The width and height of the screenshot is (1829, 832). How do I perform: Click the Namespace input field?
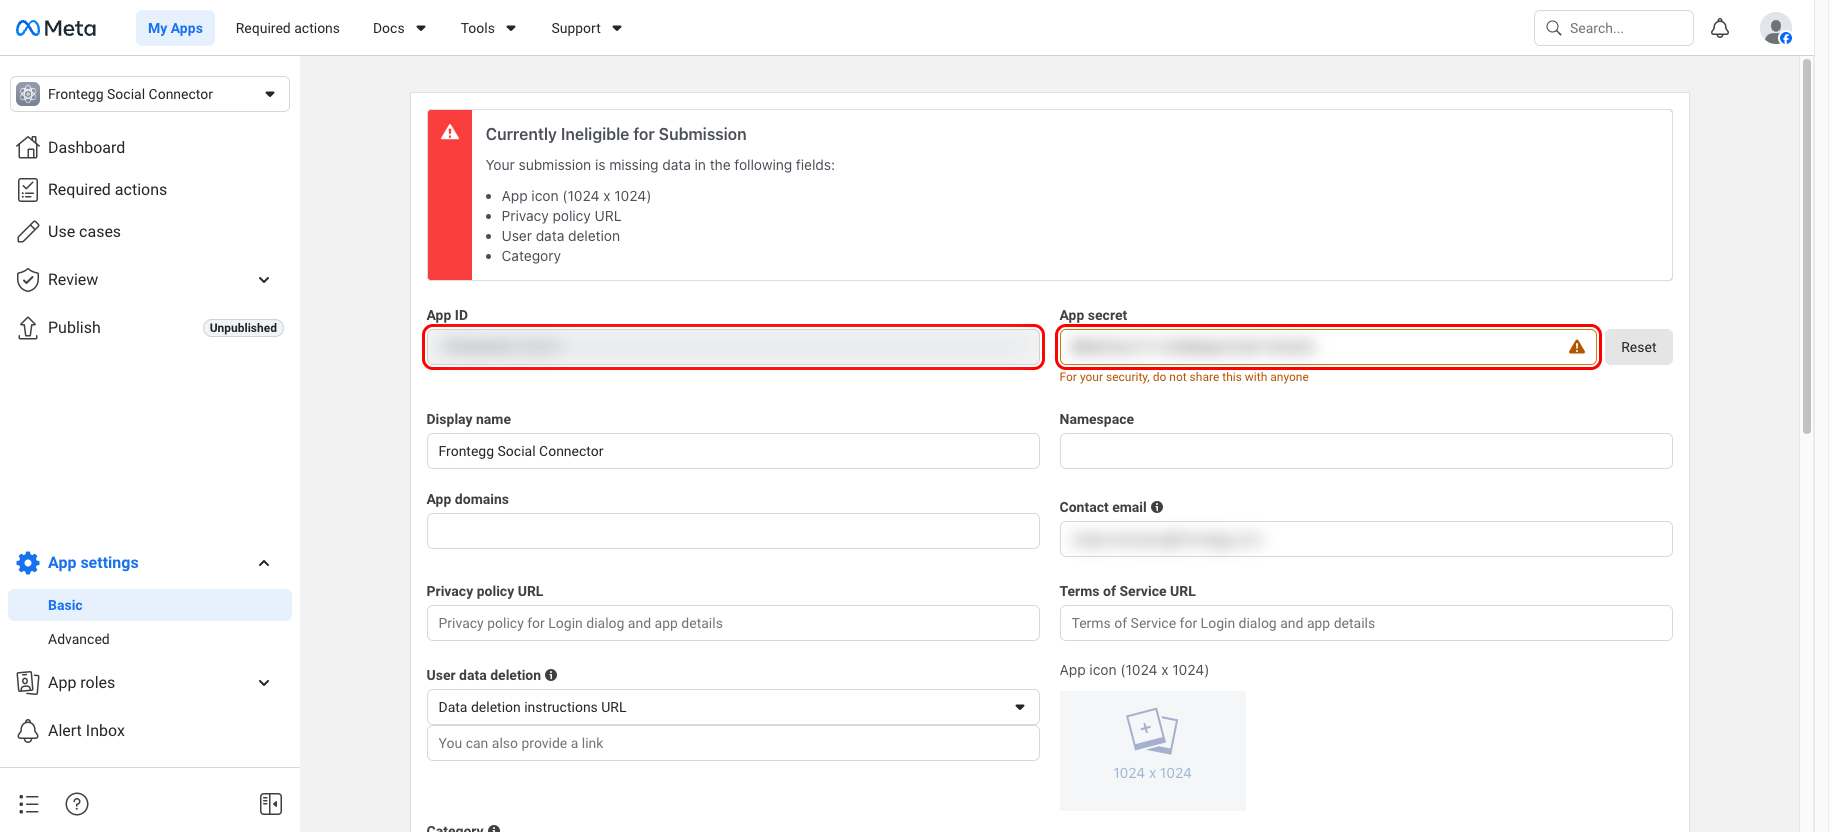pyautogui.click(x=1366, y=451)
